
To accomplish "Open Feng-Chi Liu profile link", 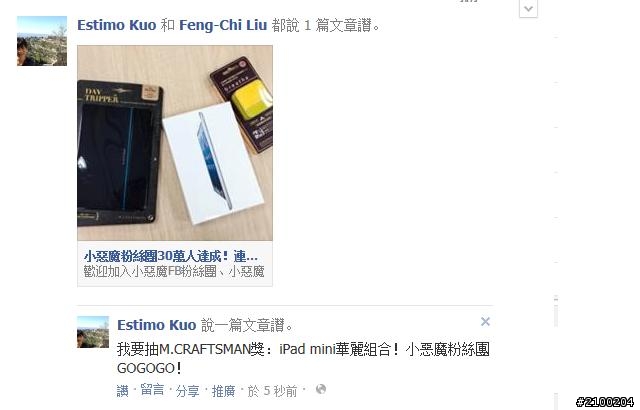I will 223,25.
